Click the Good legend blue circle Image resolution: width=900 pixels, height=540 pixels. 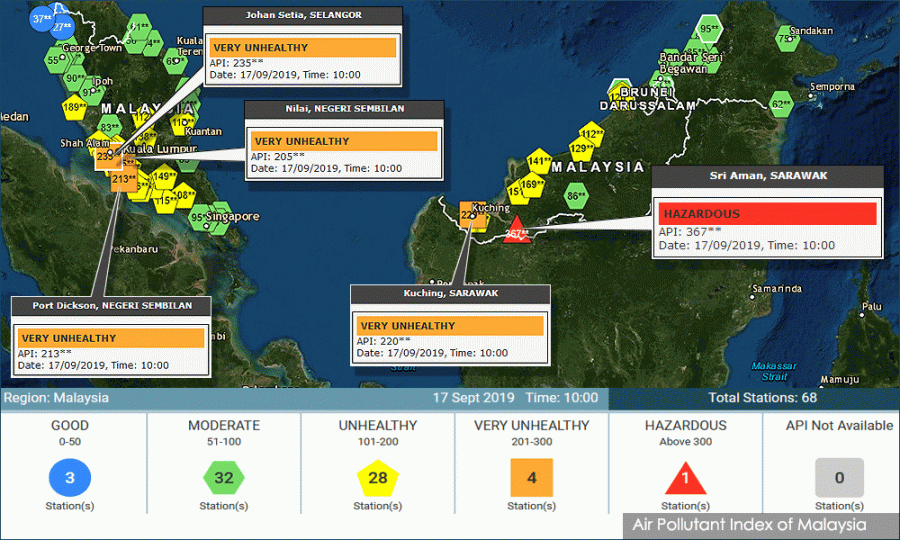click(70, 478)
